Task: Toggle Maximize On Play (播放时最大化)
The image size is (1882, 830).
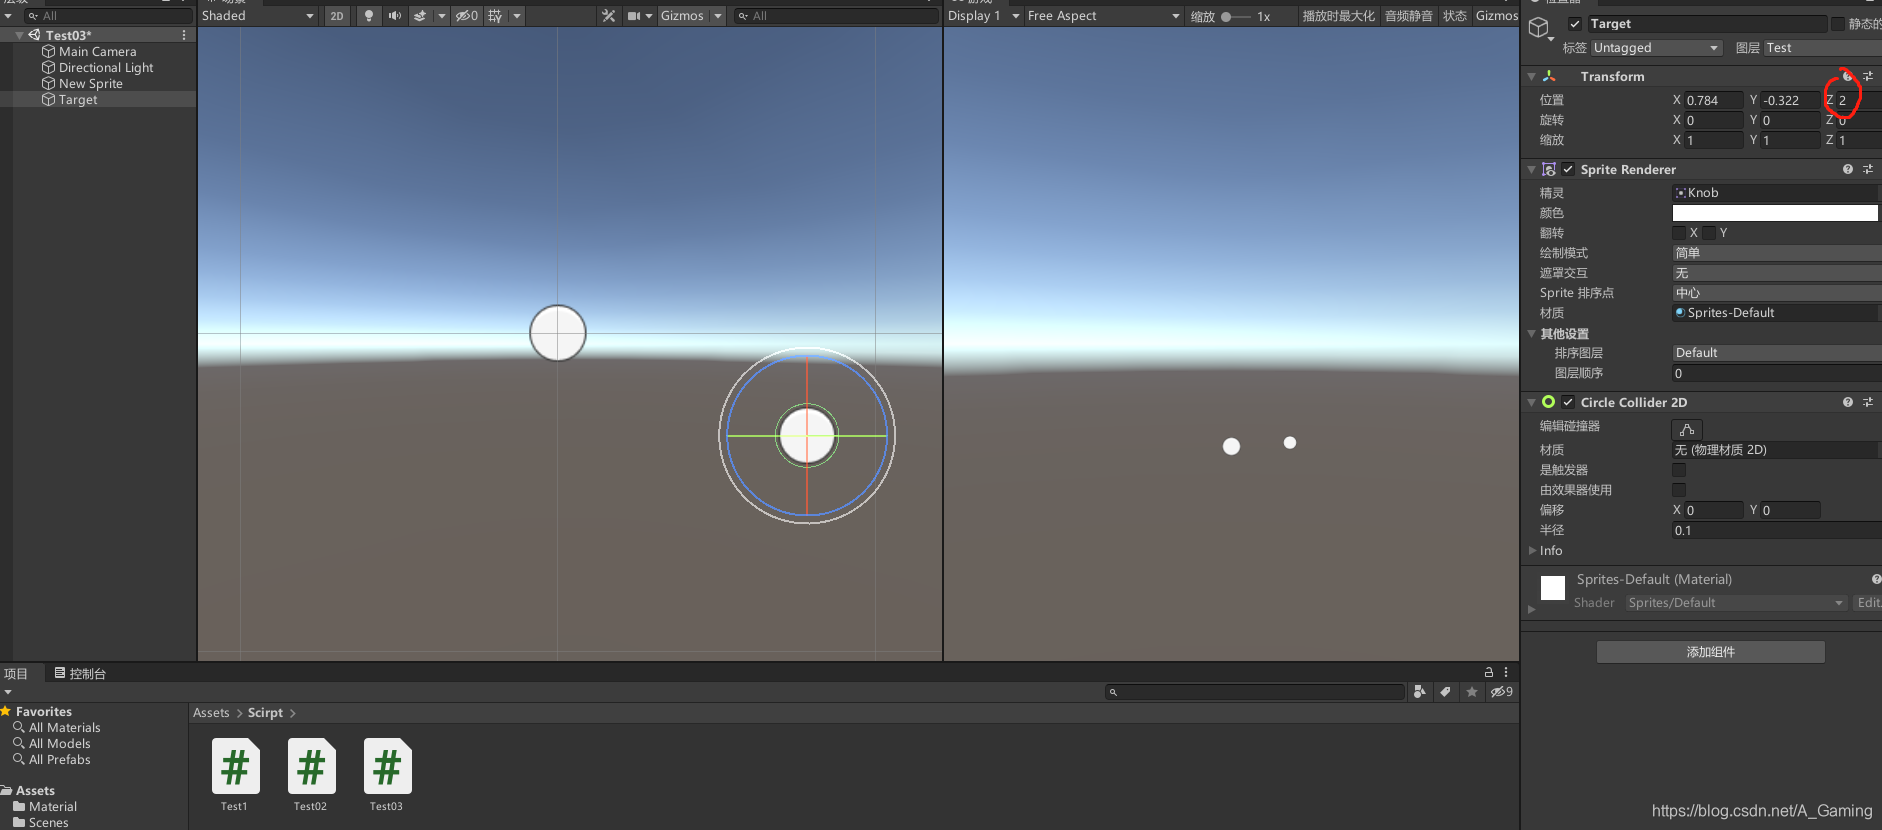Action: pyautogui.click(x=1338, y=16)
